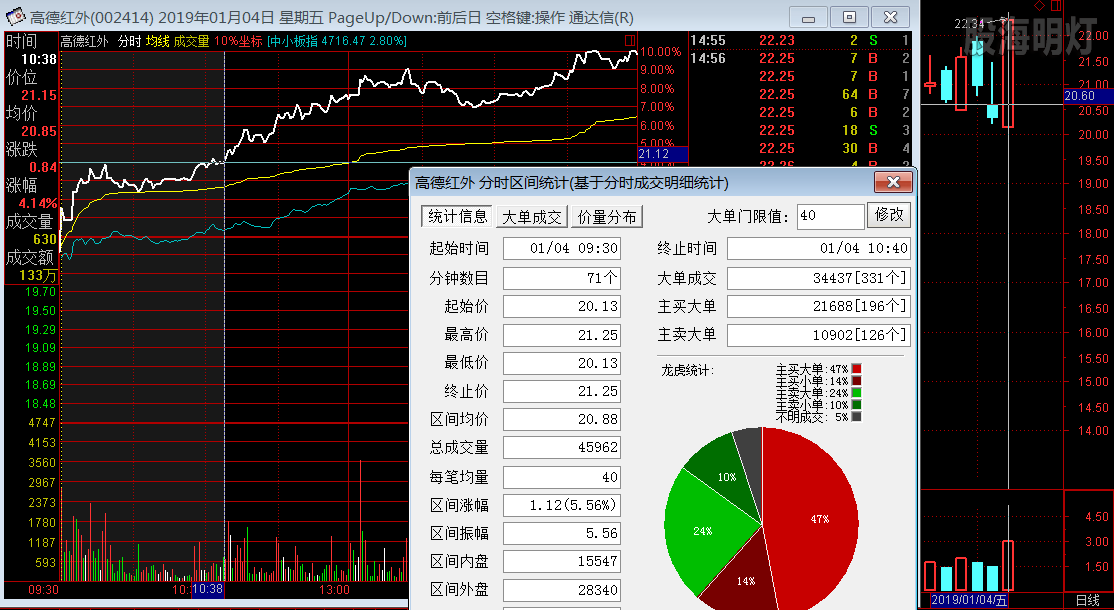Click the 均线 label in chart header
The width and height of the screenshot is (1114, 610).
coord(158,41)
